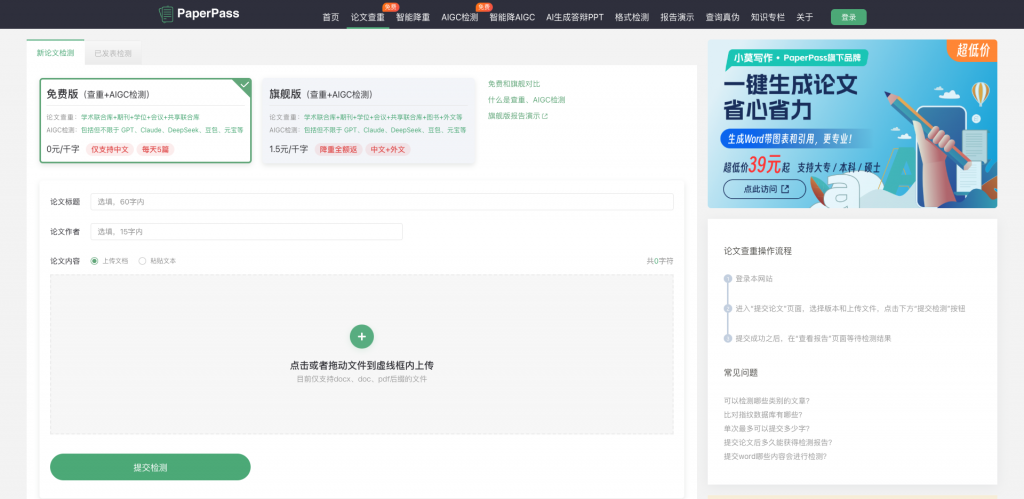Open FAQ 比对指纹数据库有哪些?

coord(763,414)
